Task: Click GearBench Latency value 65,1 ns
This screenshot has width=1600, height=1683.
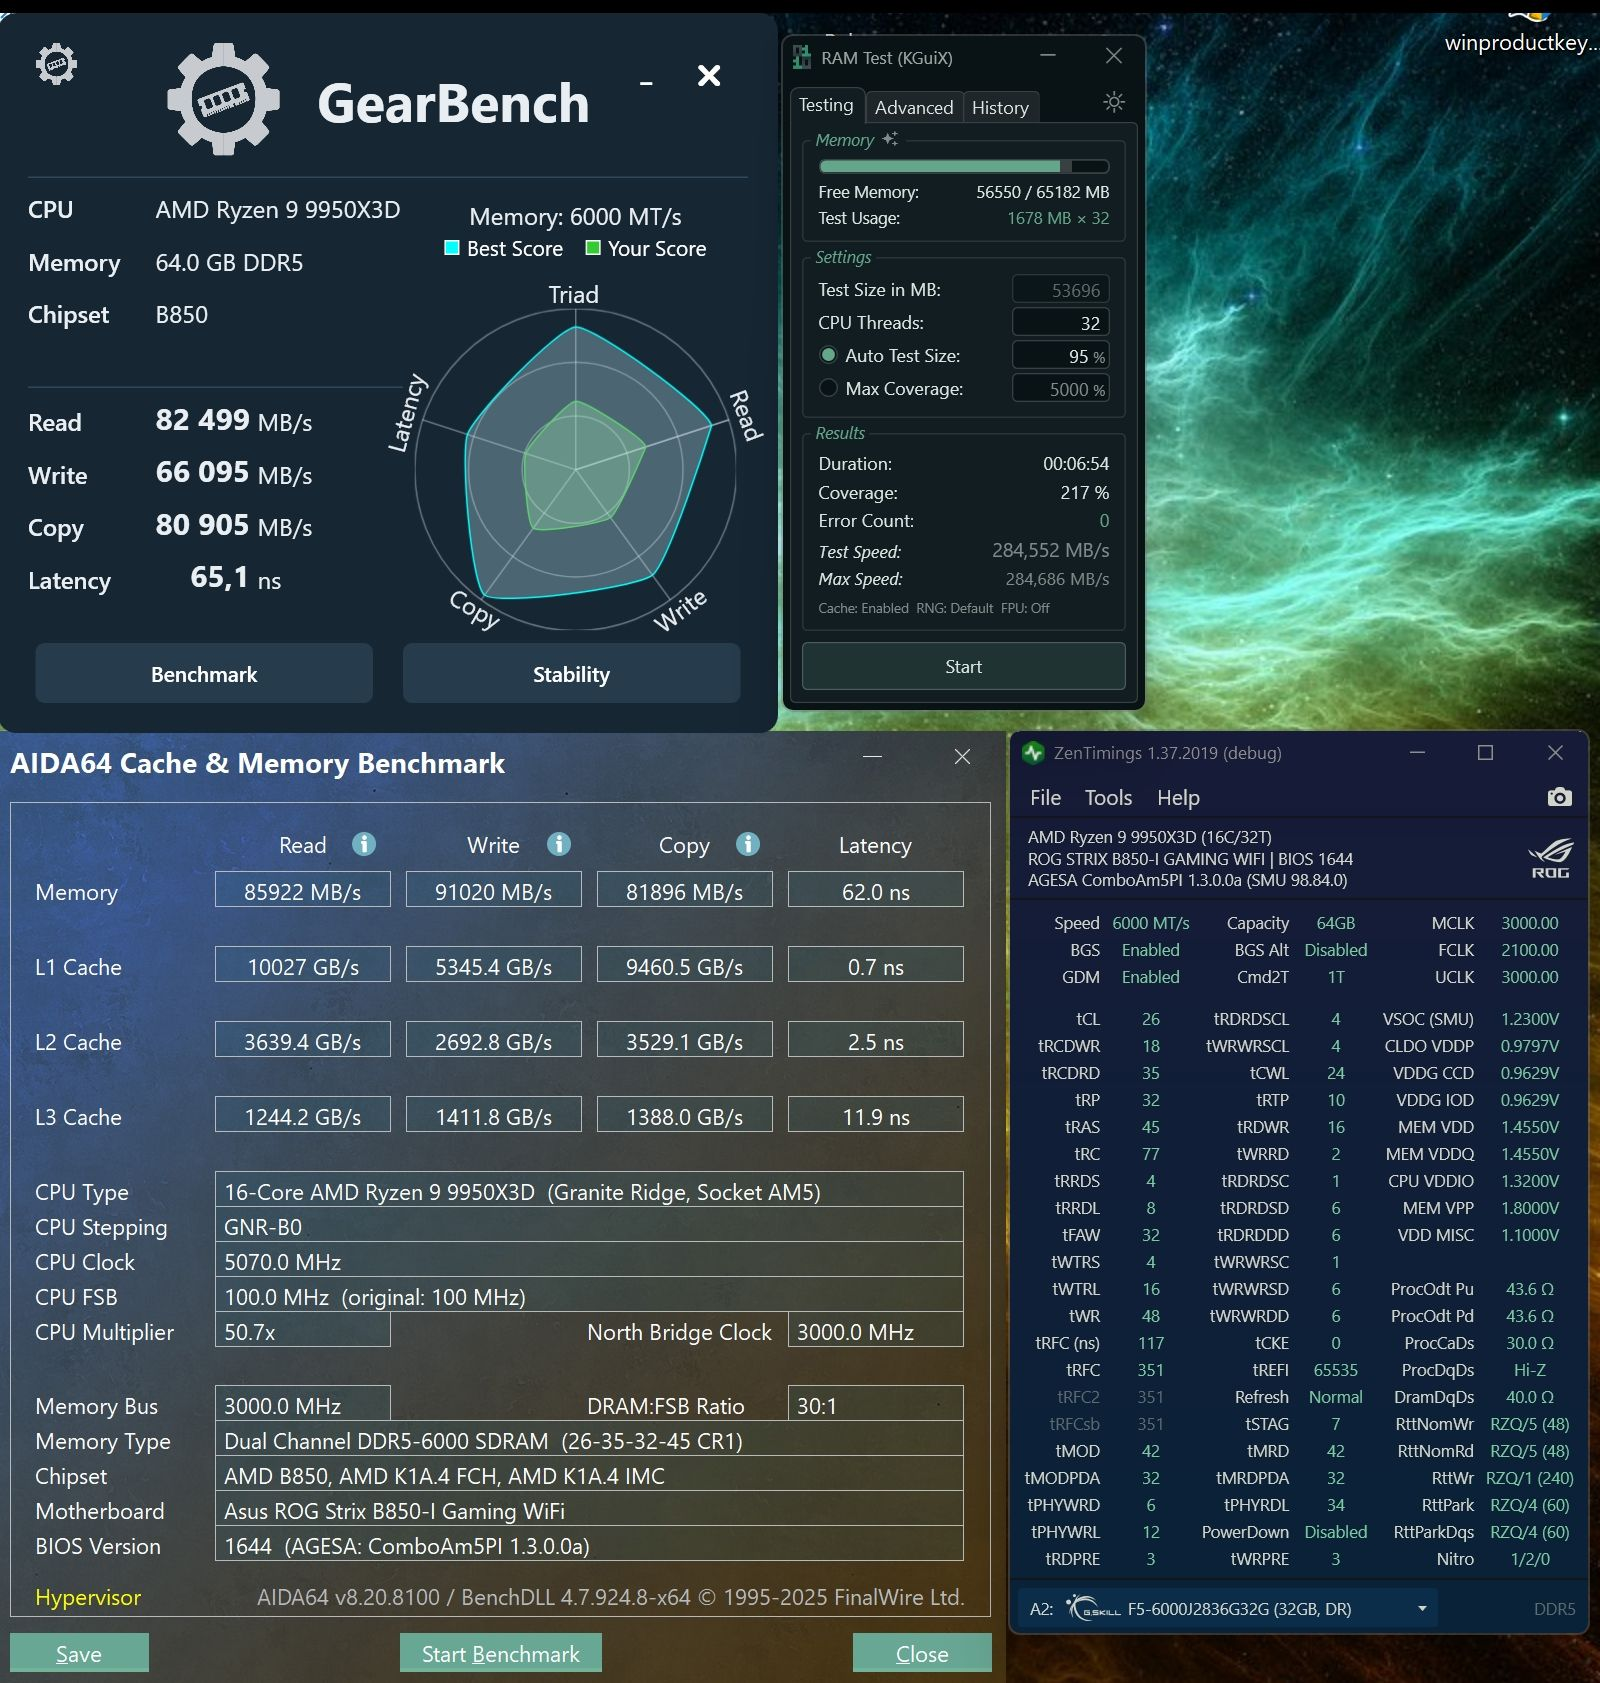Action: click(x=236, y=578)
